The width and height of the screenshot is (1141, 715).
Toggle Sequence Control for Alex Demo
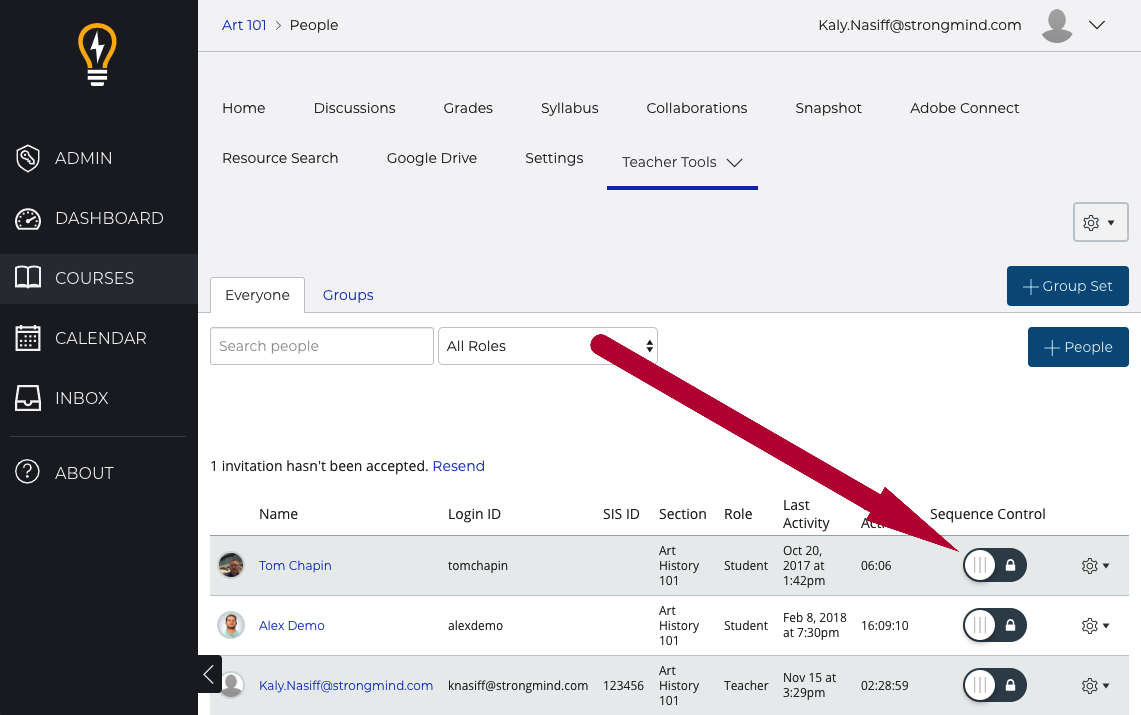[994, 626]
